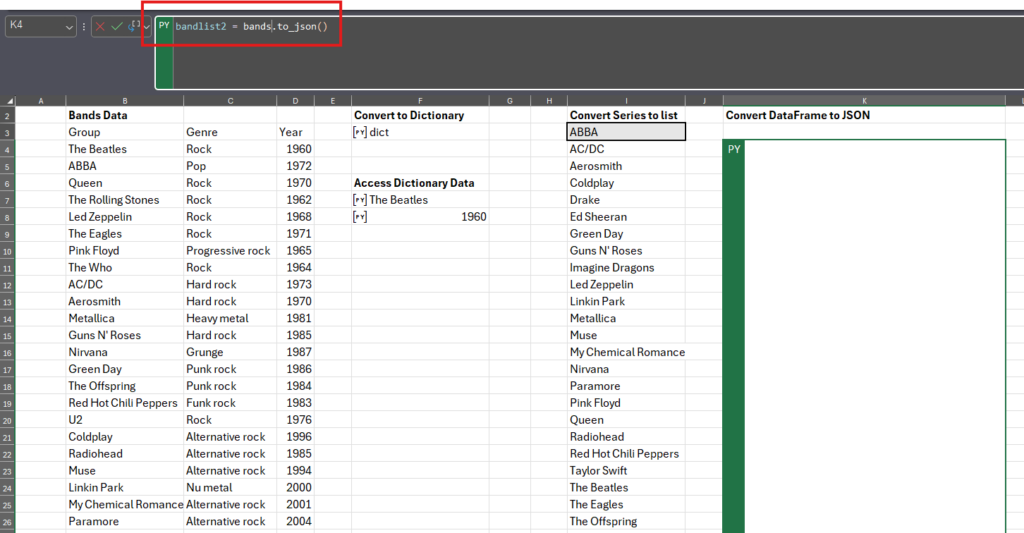Select the Ed Sheeran cell

[x=626, y=217]
